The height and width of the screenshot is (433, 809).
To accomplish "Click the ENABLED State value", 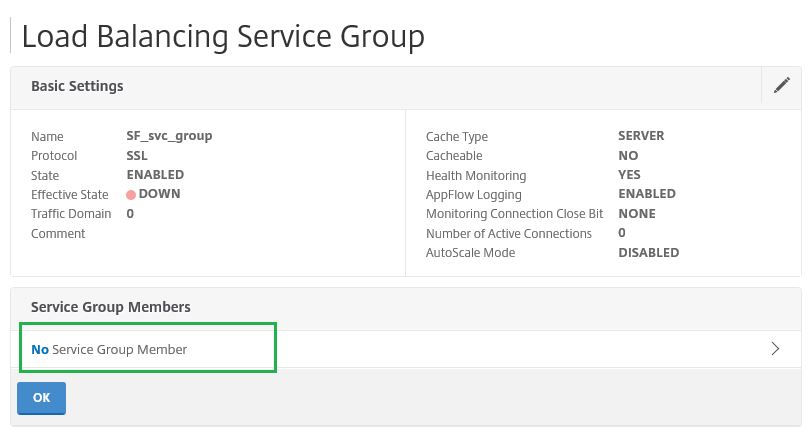I will (x=155, y=175).
